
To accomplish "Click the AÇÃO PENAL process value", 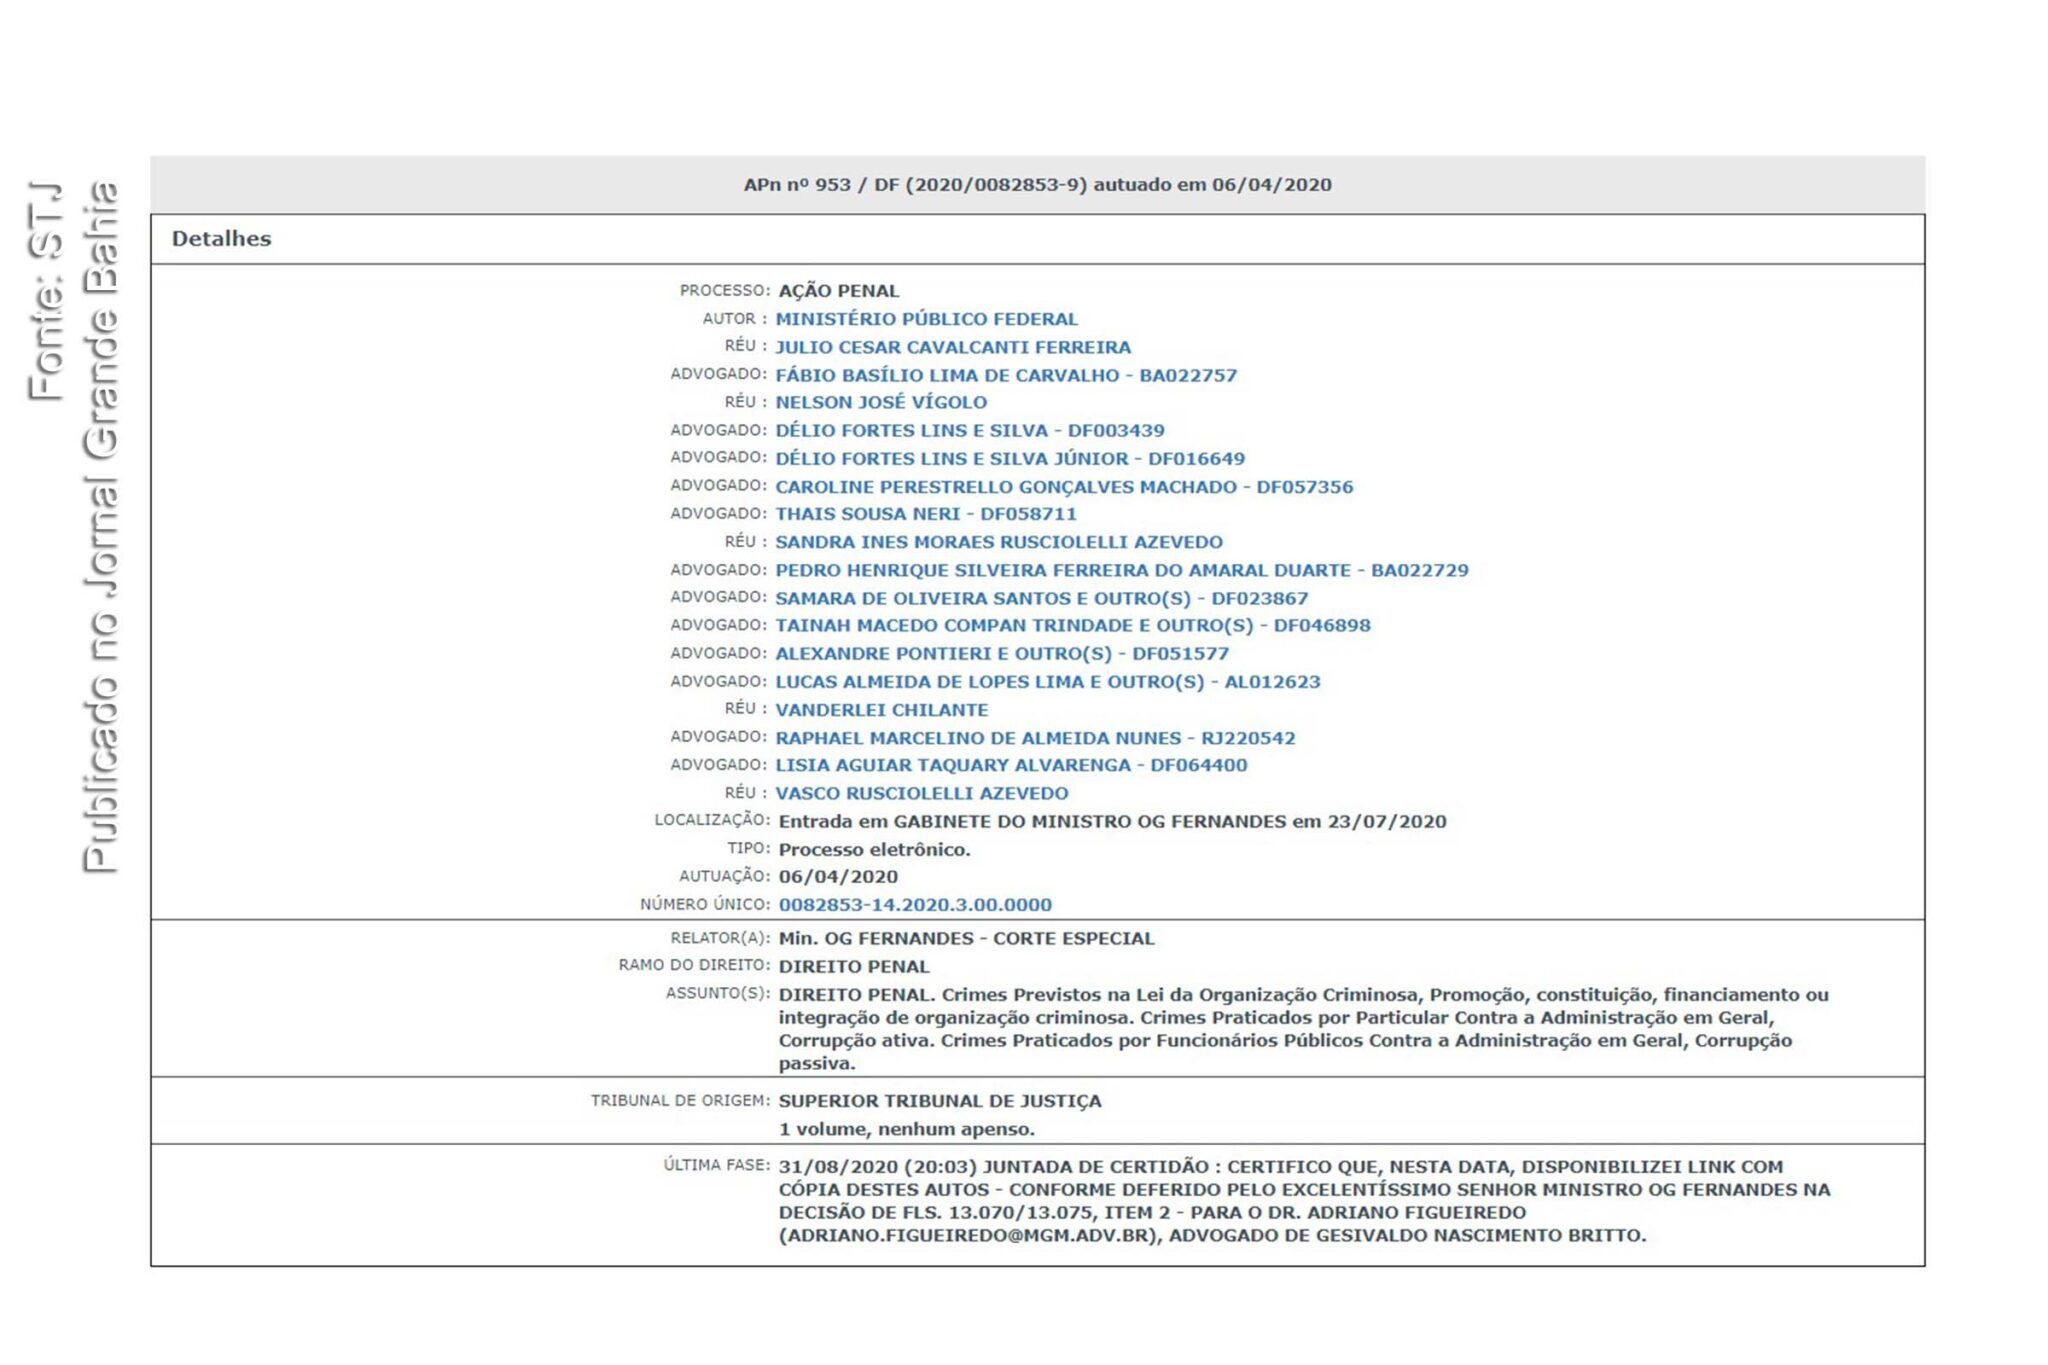I will pyautogui.click(x=839, y=291).
